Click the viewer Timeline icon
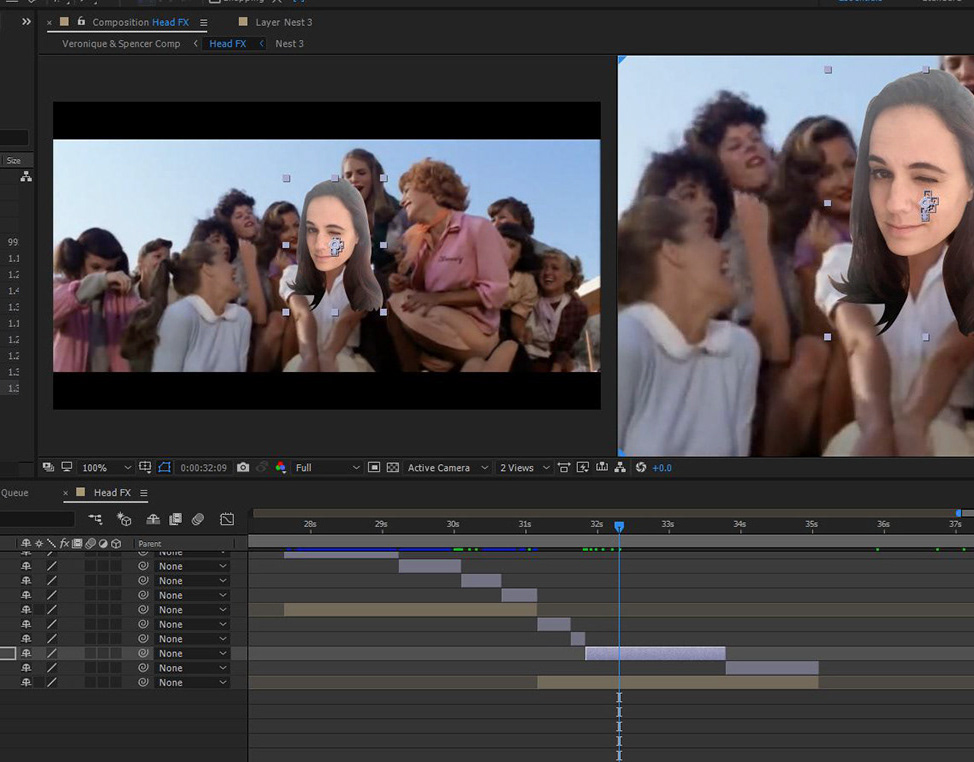The width and height of the screenshot is (974, 762). click(602, 467)
